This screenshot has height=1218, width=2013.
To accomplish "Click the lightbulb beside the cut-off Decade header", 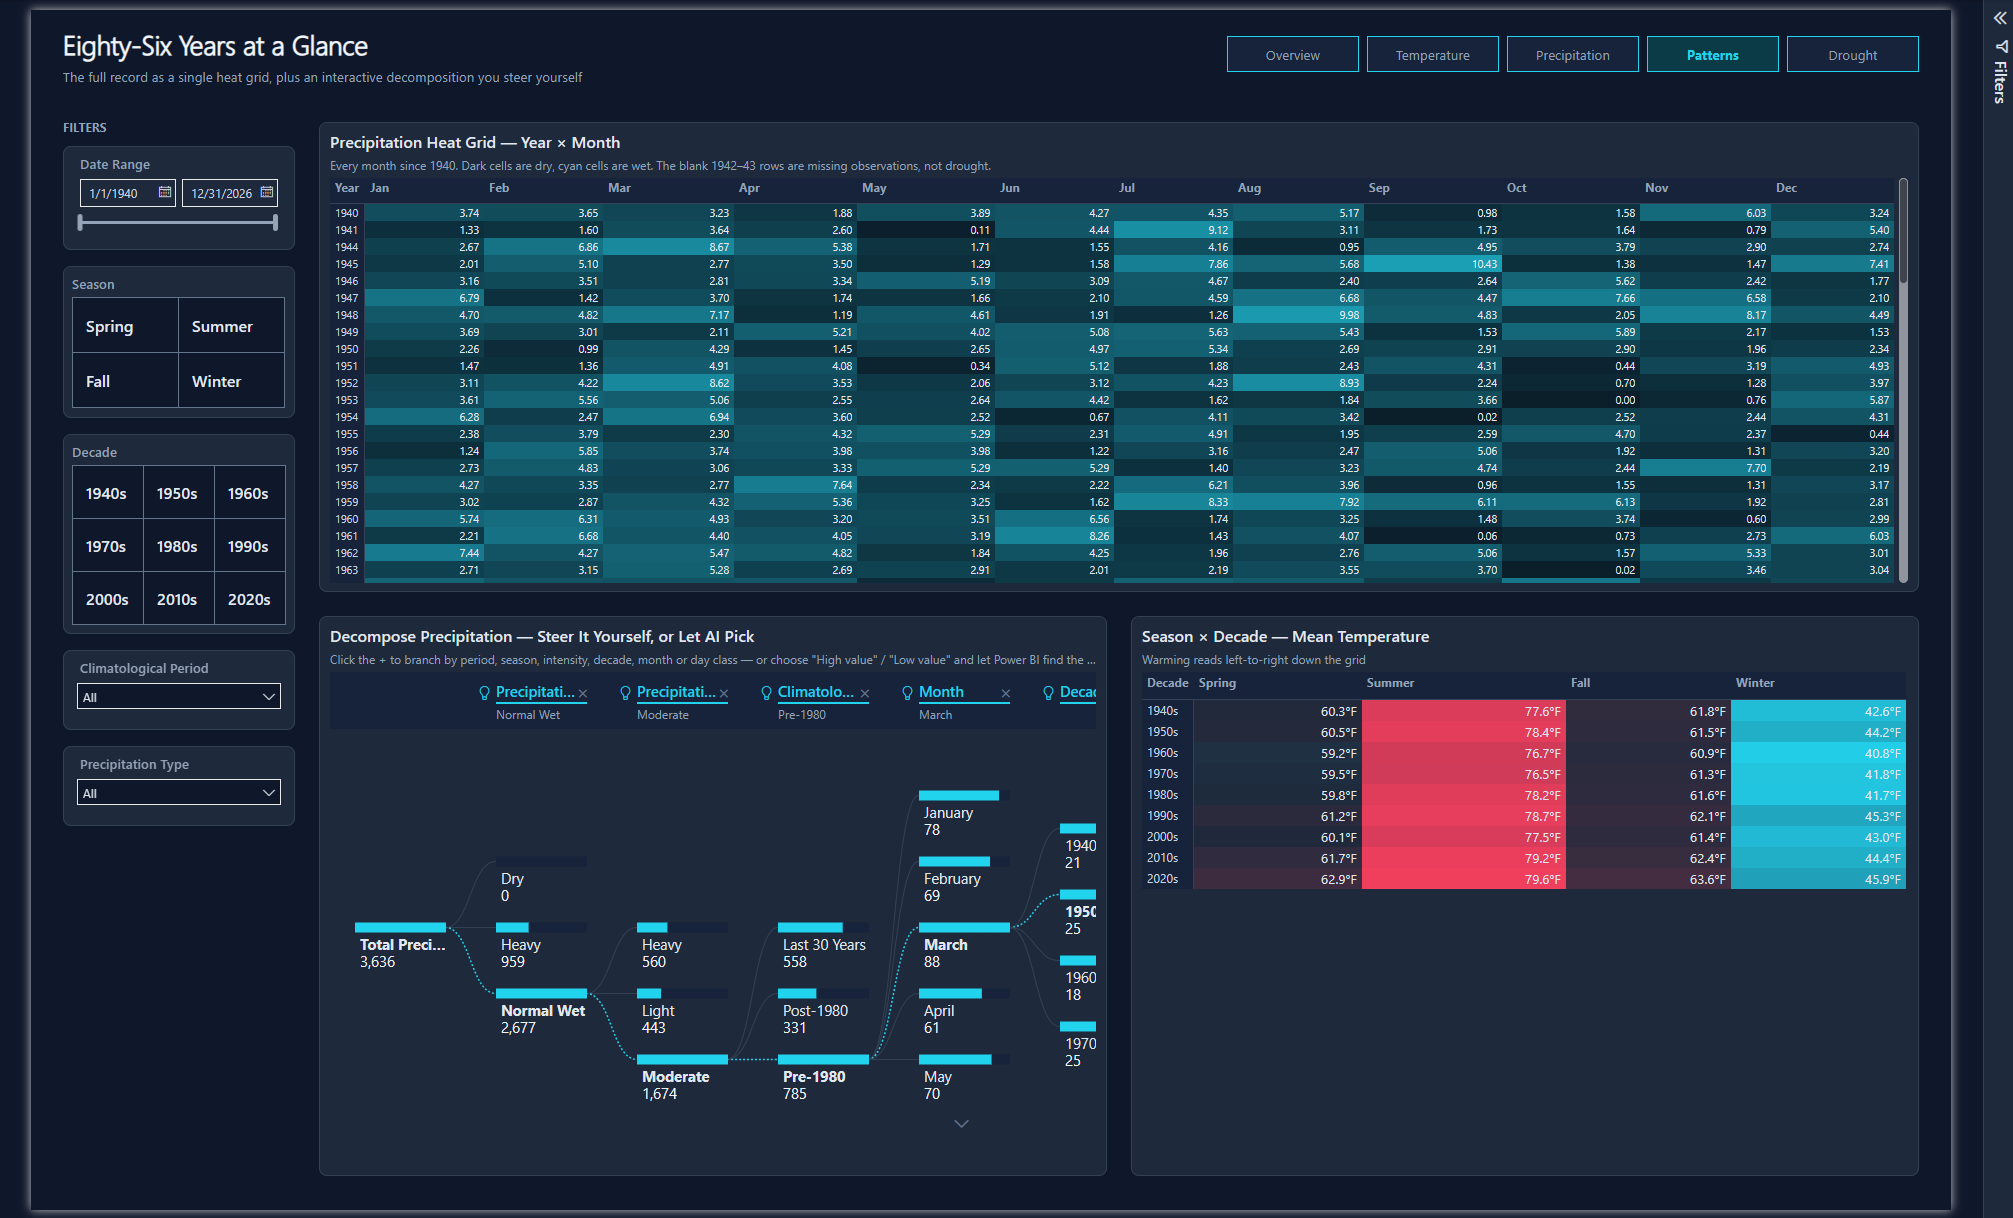I will (x=1049, y=693).
